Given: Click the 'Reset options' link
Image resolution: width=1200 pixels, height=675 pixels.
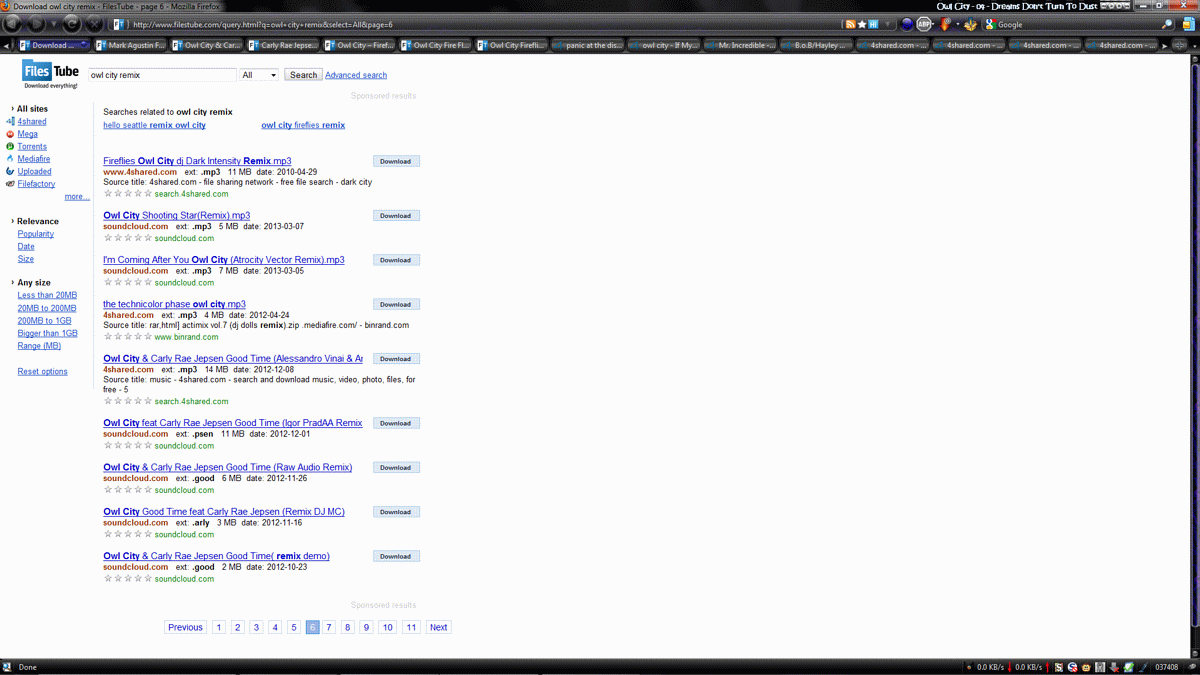Looking at the screenshot, I should [42, 371].
